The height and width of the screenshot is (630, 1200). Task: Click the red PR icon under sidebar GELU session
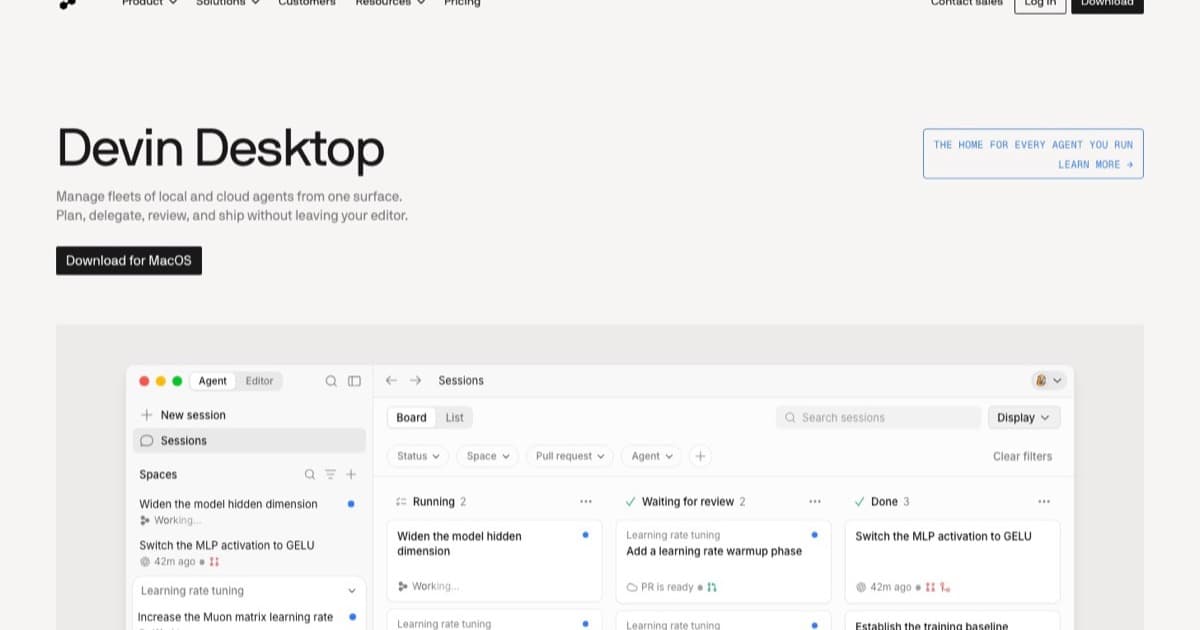click(x=214, y=562)
